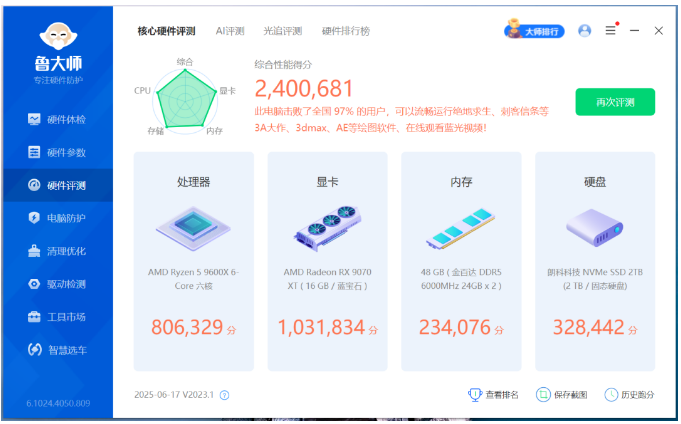This screenshot has width=681, height=424.
Task: Click the performance radar chart
Action: pyautogui.click(x=185, y=95)
